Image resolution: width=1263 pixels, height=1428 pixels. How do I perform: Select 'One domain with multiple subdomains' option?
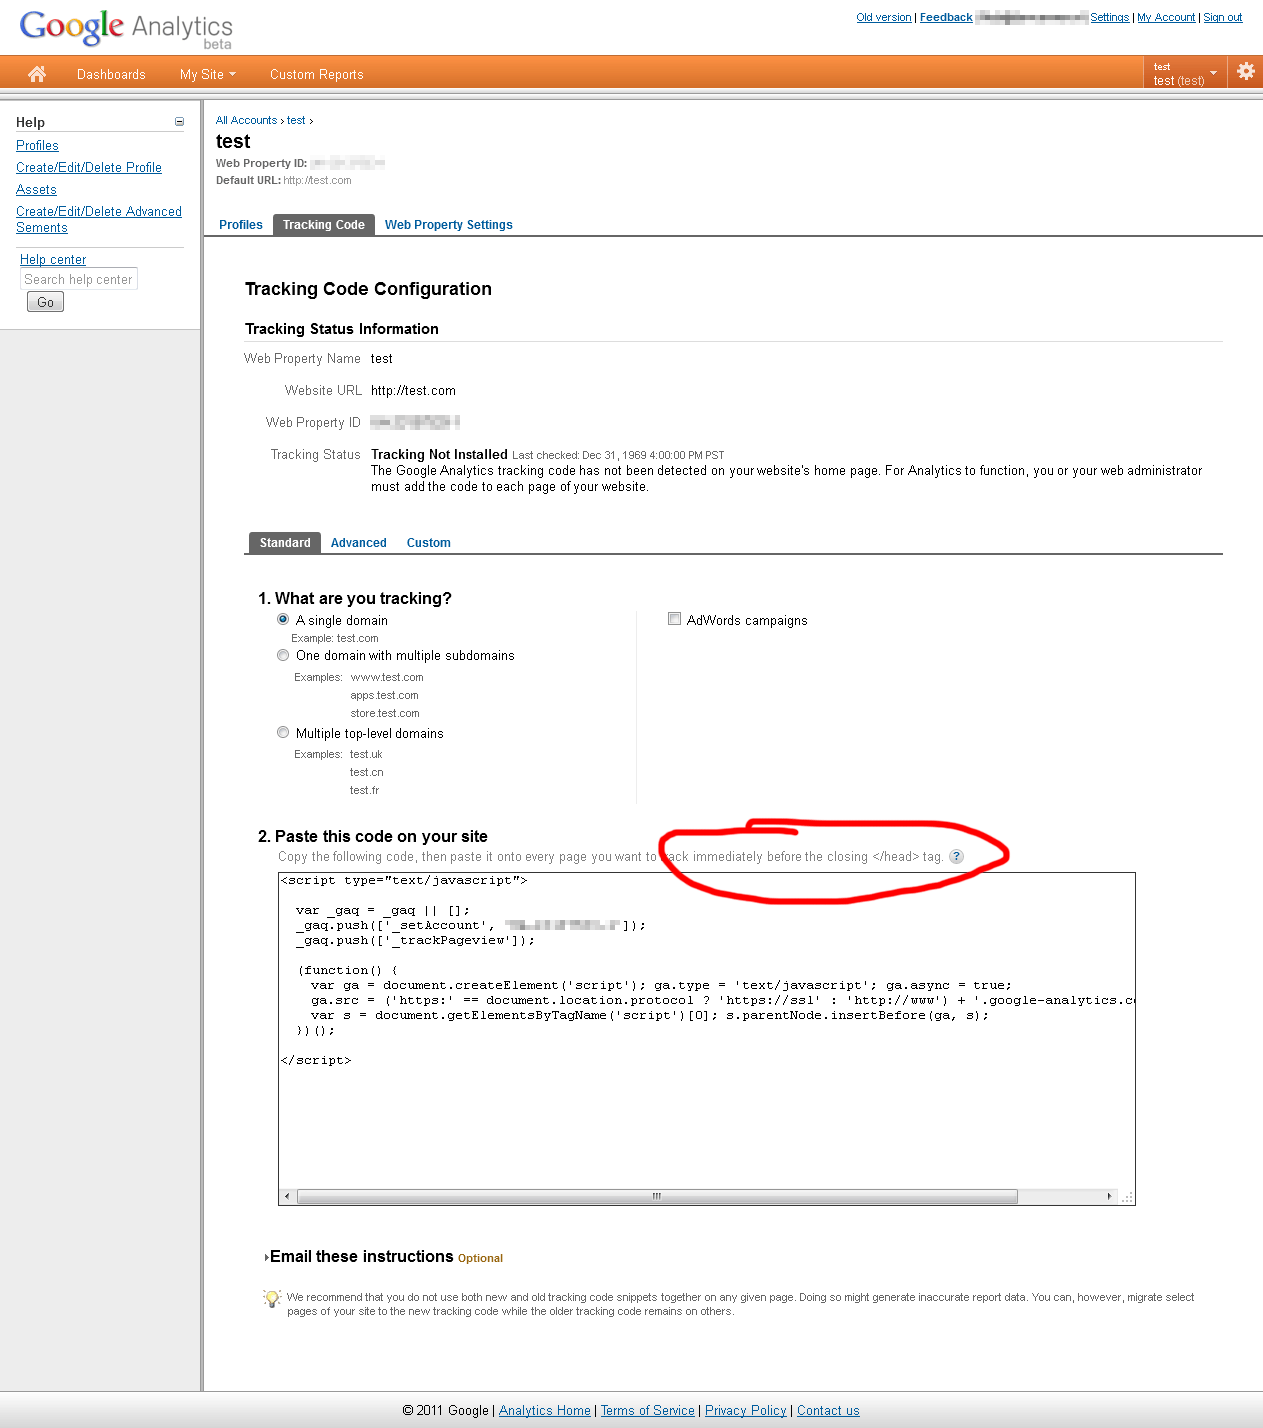[x=283, y=655]
